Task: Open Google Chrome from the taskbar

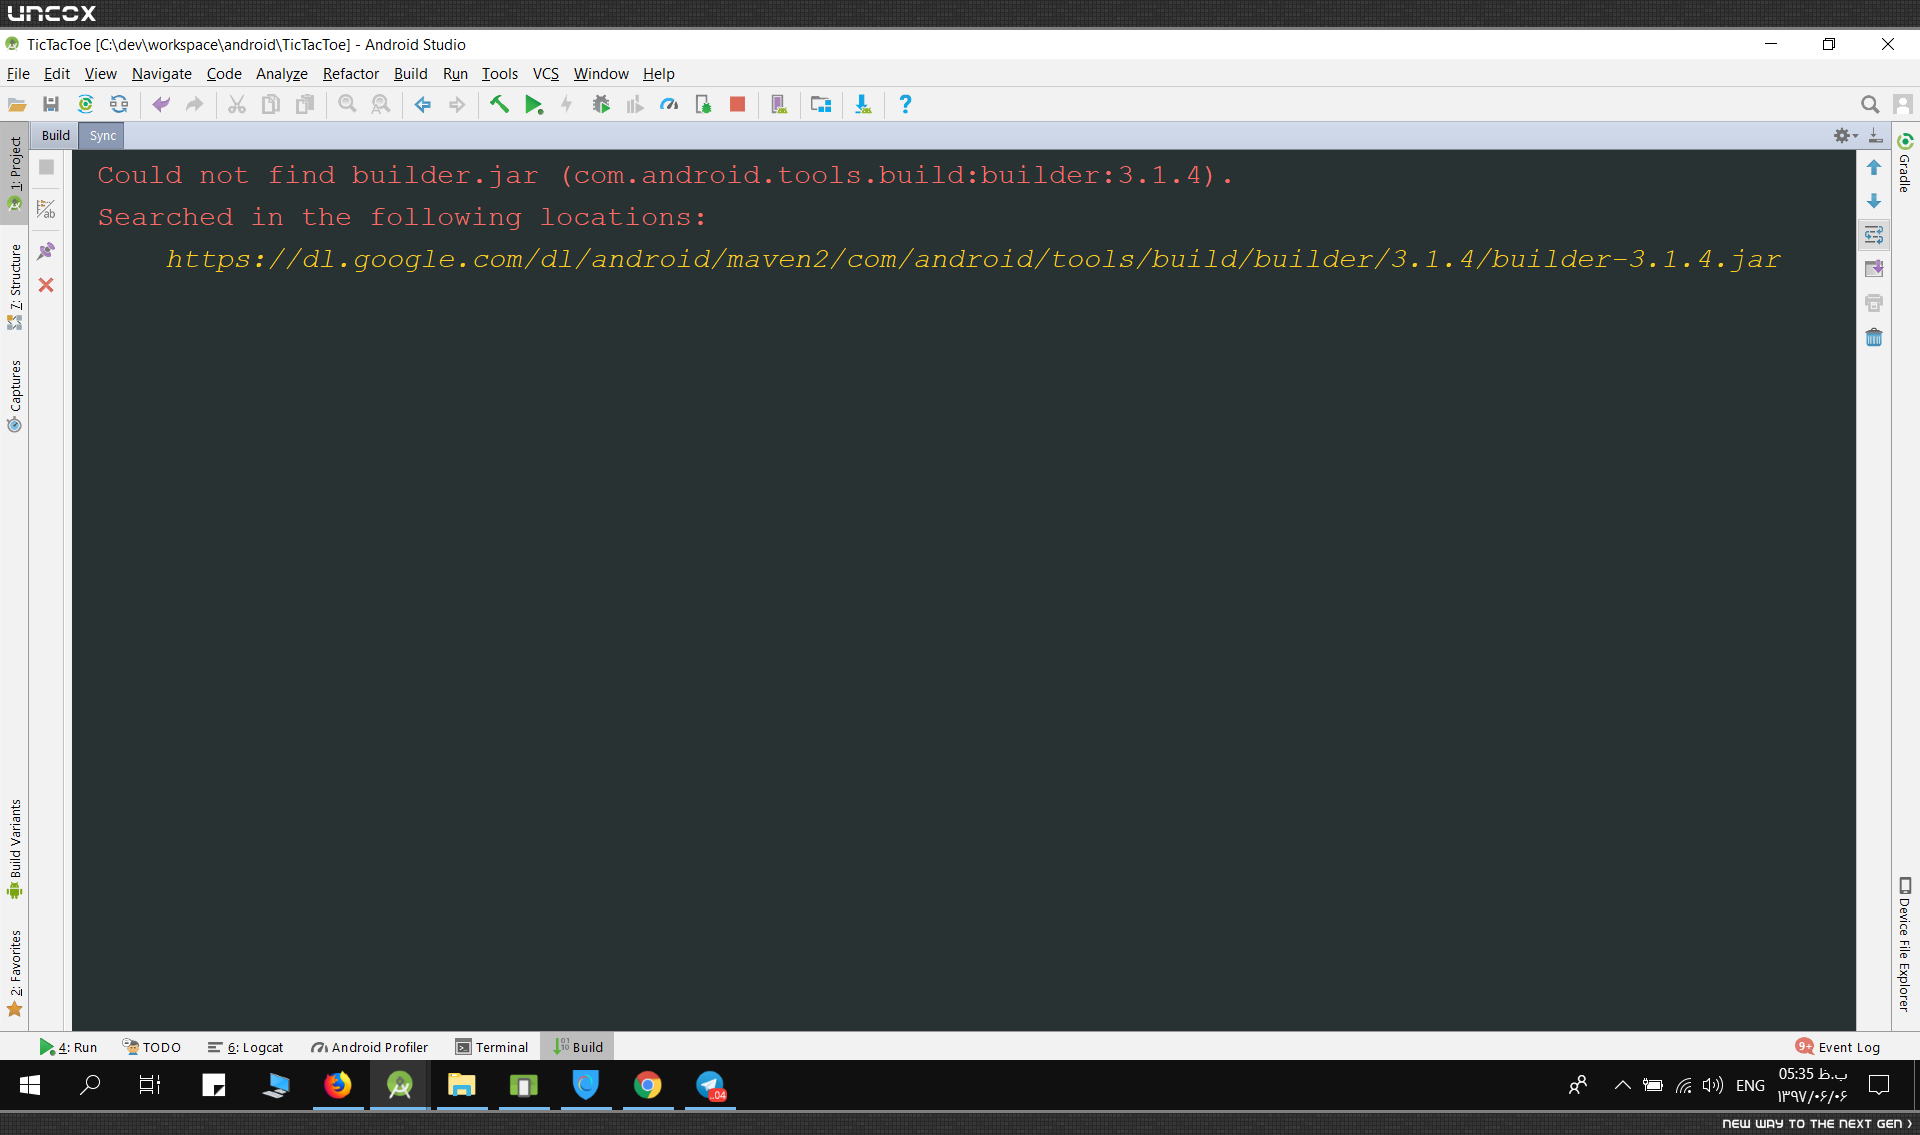Action: 648,1085
